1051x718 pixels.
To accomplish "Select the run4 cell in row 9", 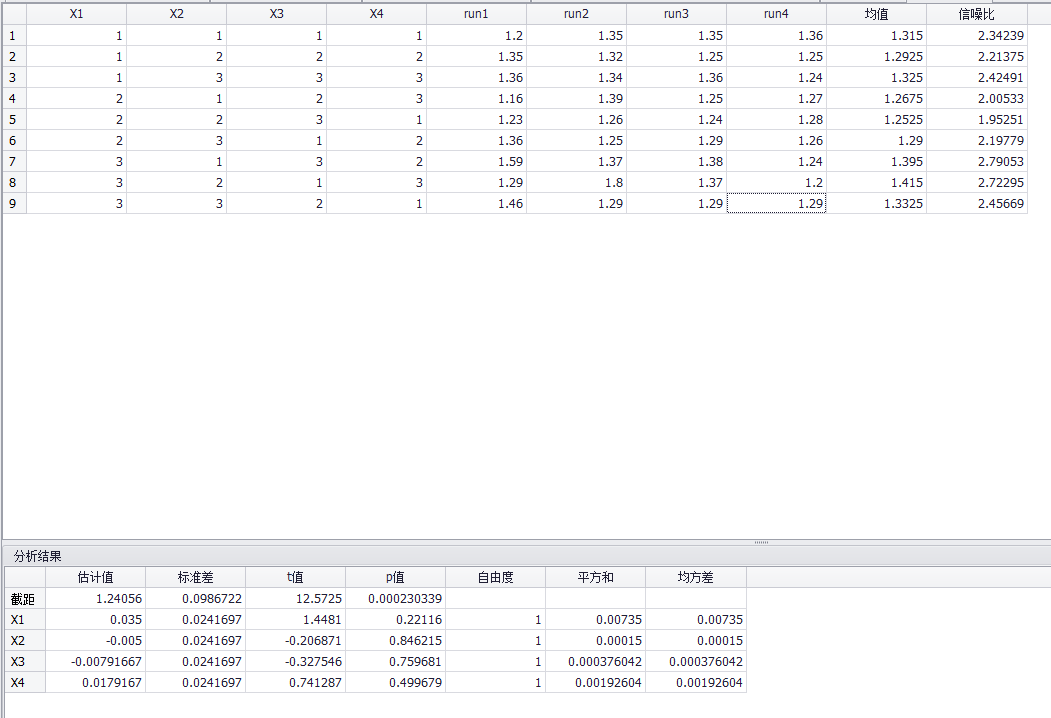I will (777, 203).
